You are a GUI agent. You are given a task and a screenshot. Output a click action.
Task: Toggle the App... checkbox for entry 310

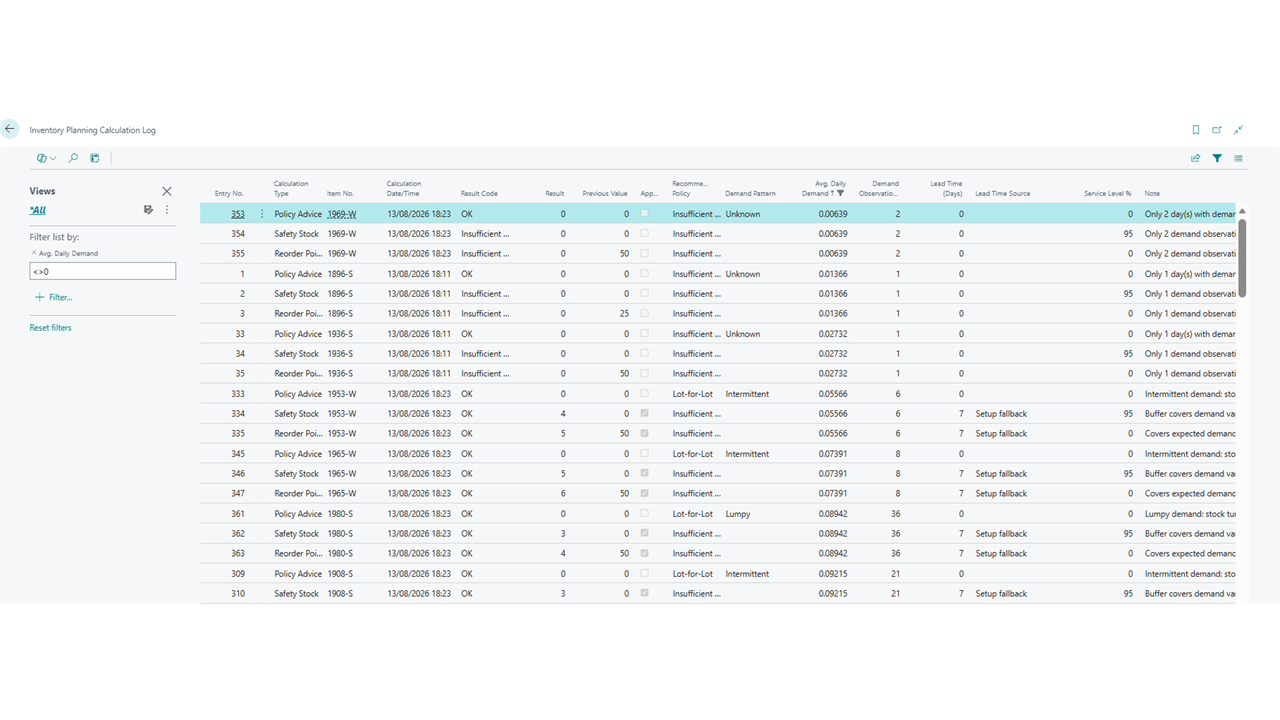(x=645, y=594)
